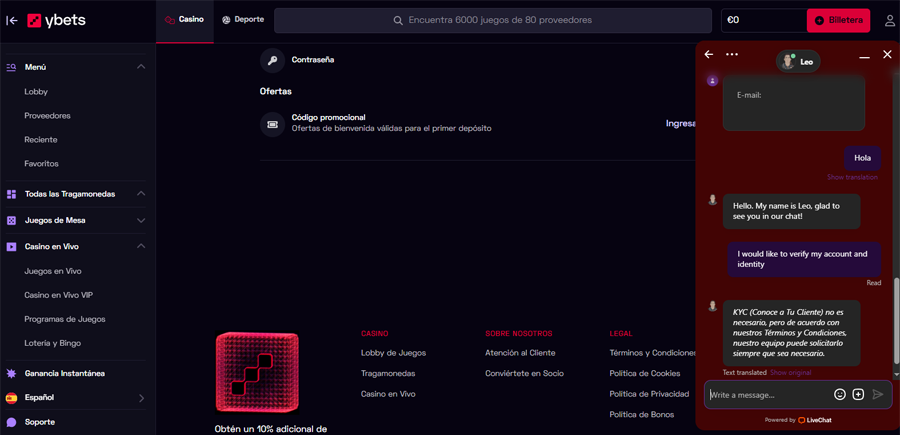Click the chat scrollbar
The height and width of the screenshot is (435, 900).
click(x=895, y=321)
